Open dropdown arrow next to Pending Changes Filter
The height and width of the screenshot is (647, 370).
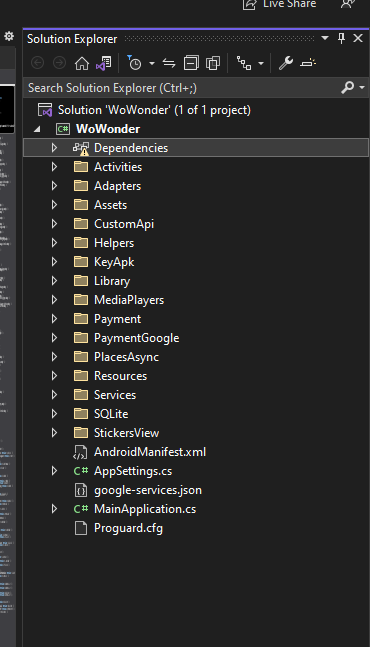pos(152,63)
